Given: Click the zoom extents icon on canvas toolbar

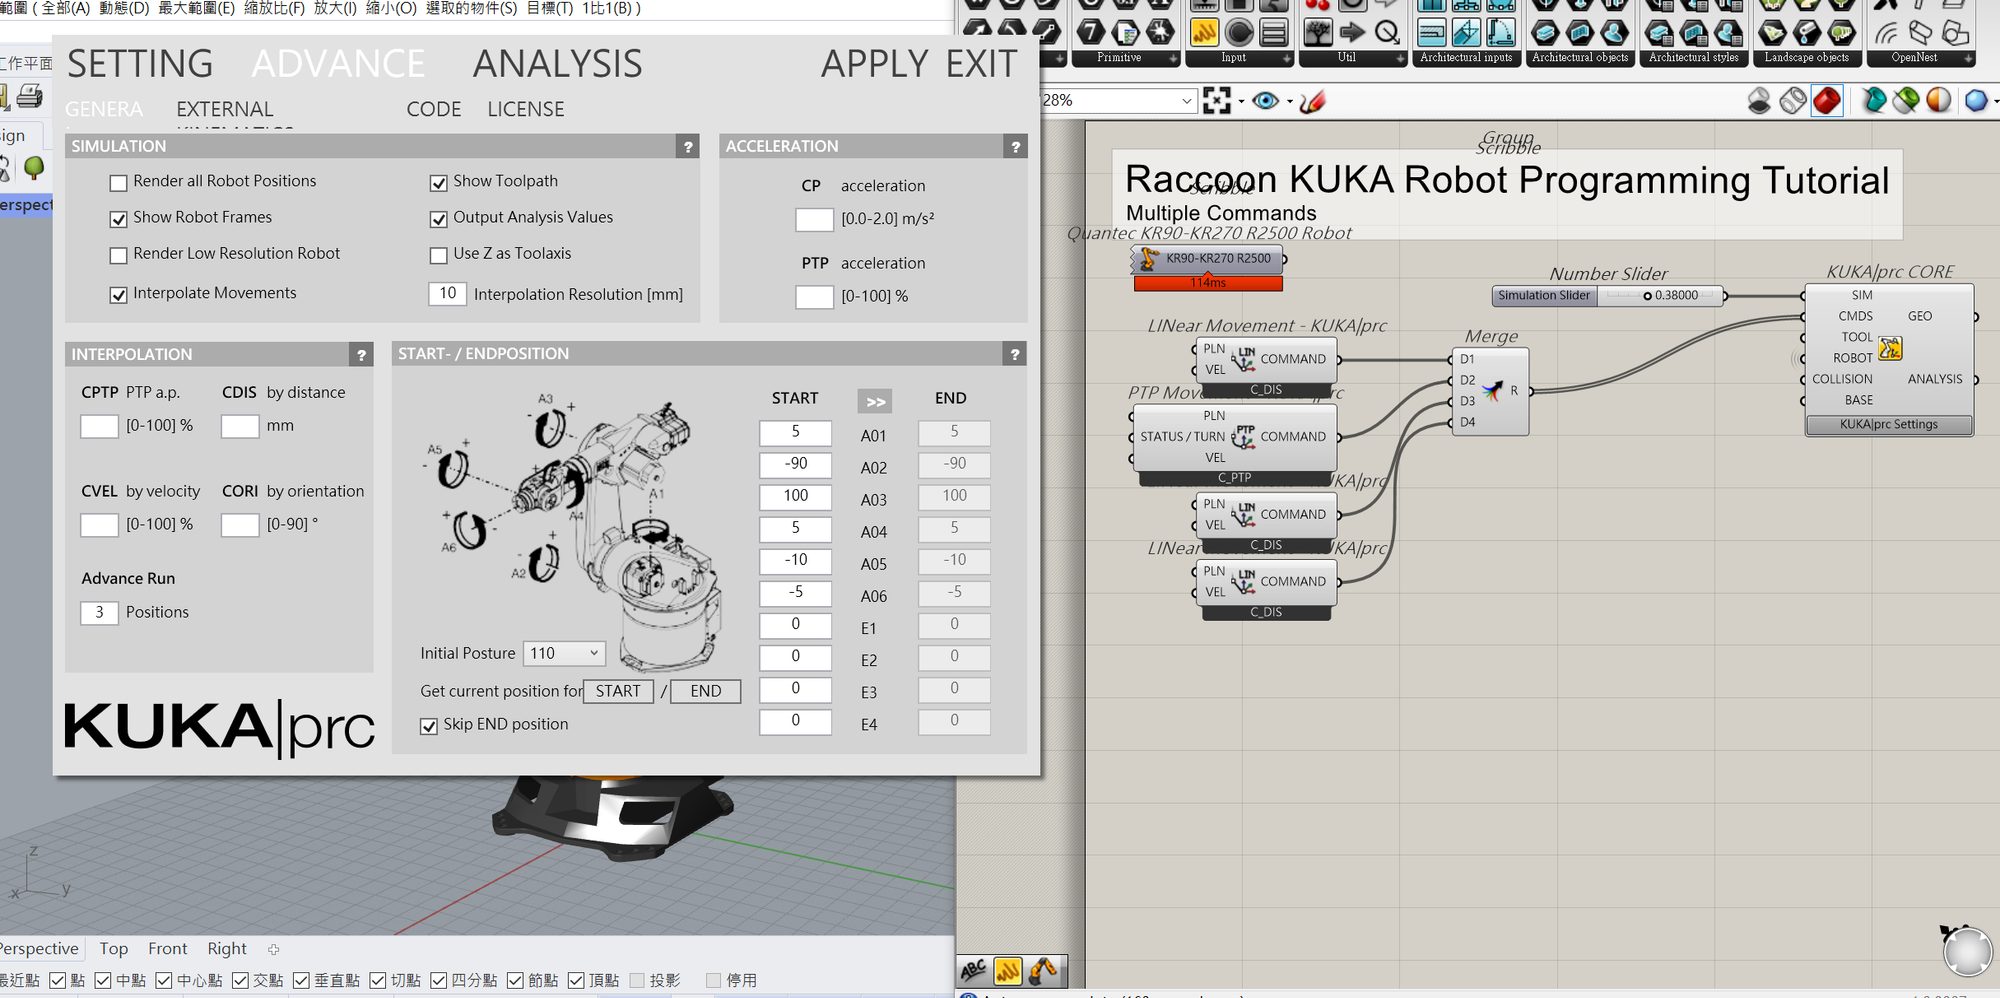Looking at the screenshot, I should coord(1216,100).
